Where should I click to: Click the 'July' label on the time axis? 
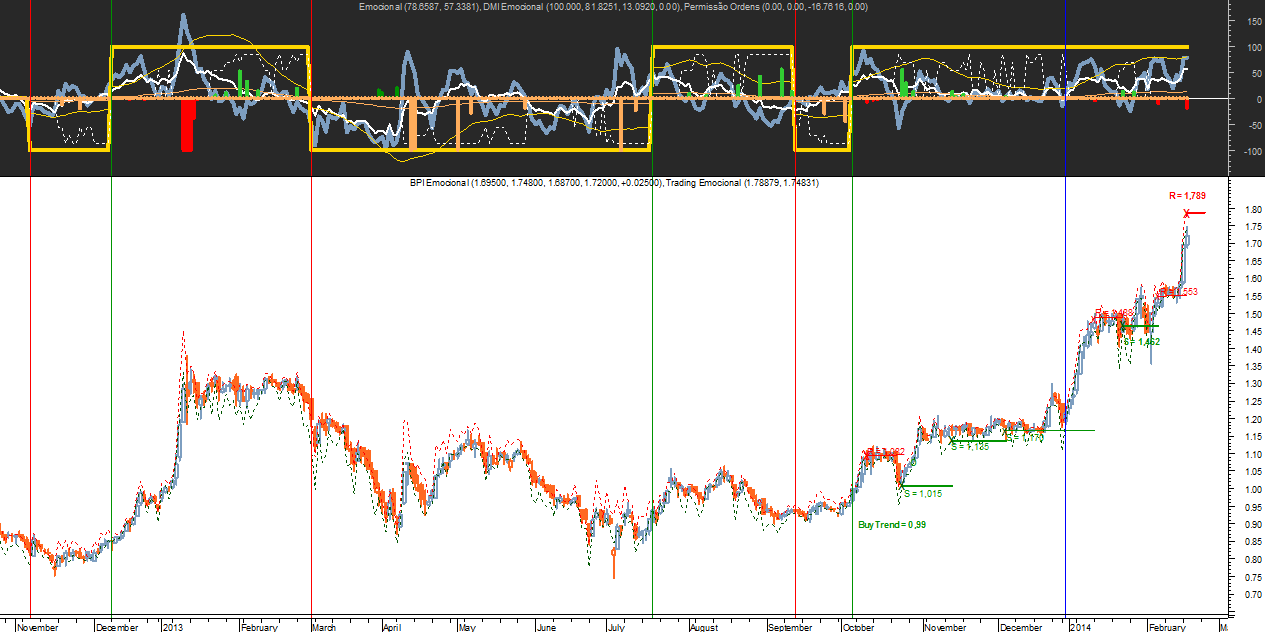point(616,627)
